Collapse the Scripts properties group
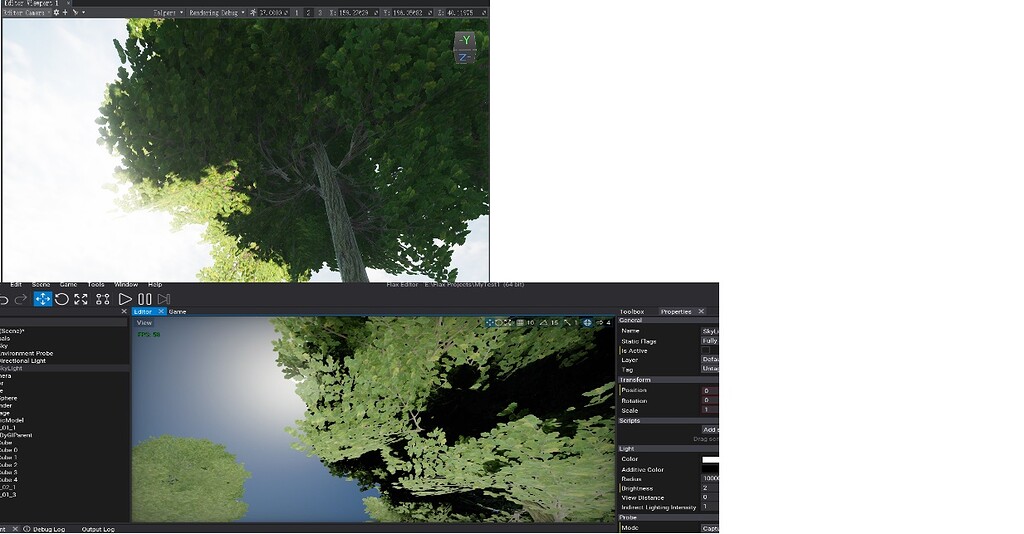Viewport: 1024px width, 534px height. (668, 421)
